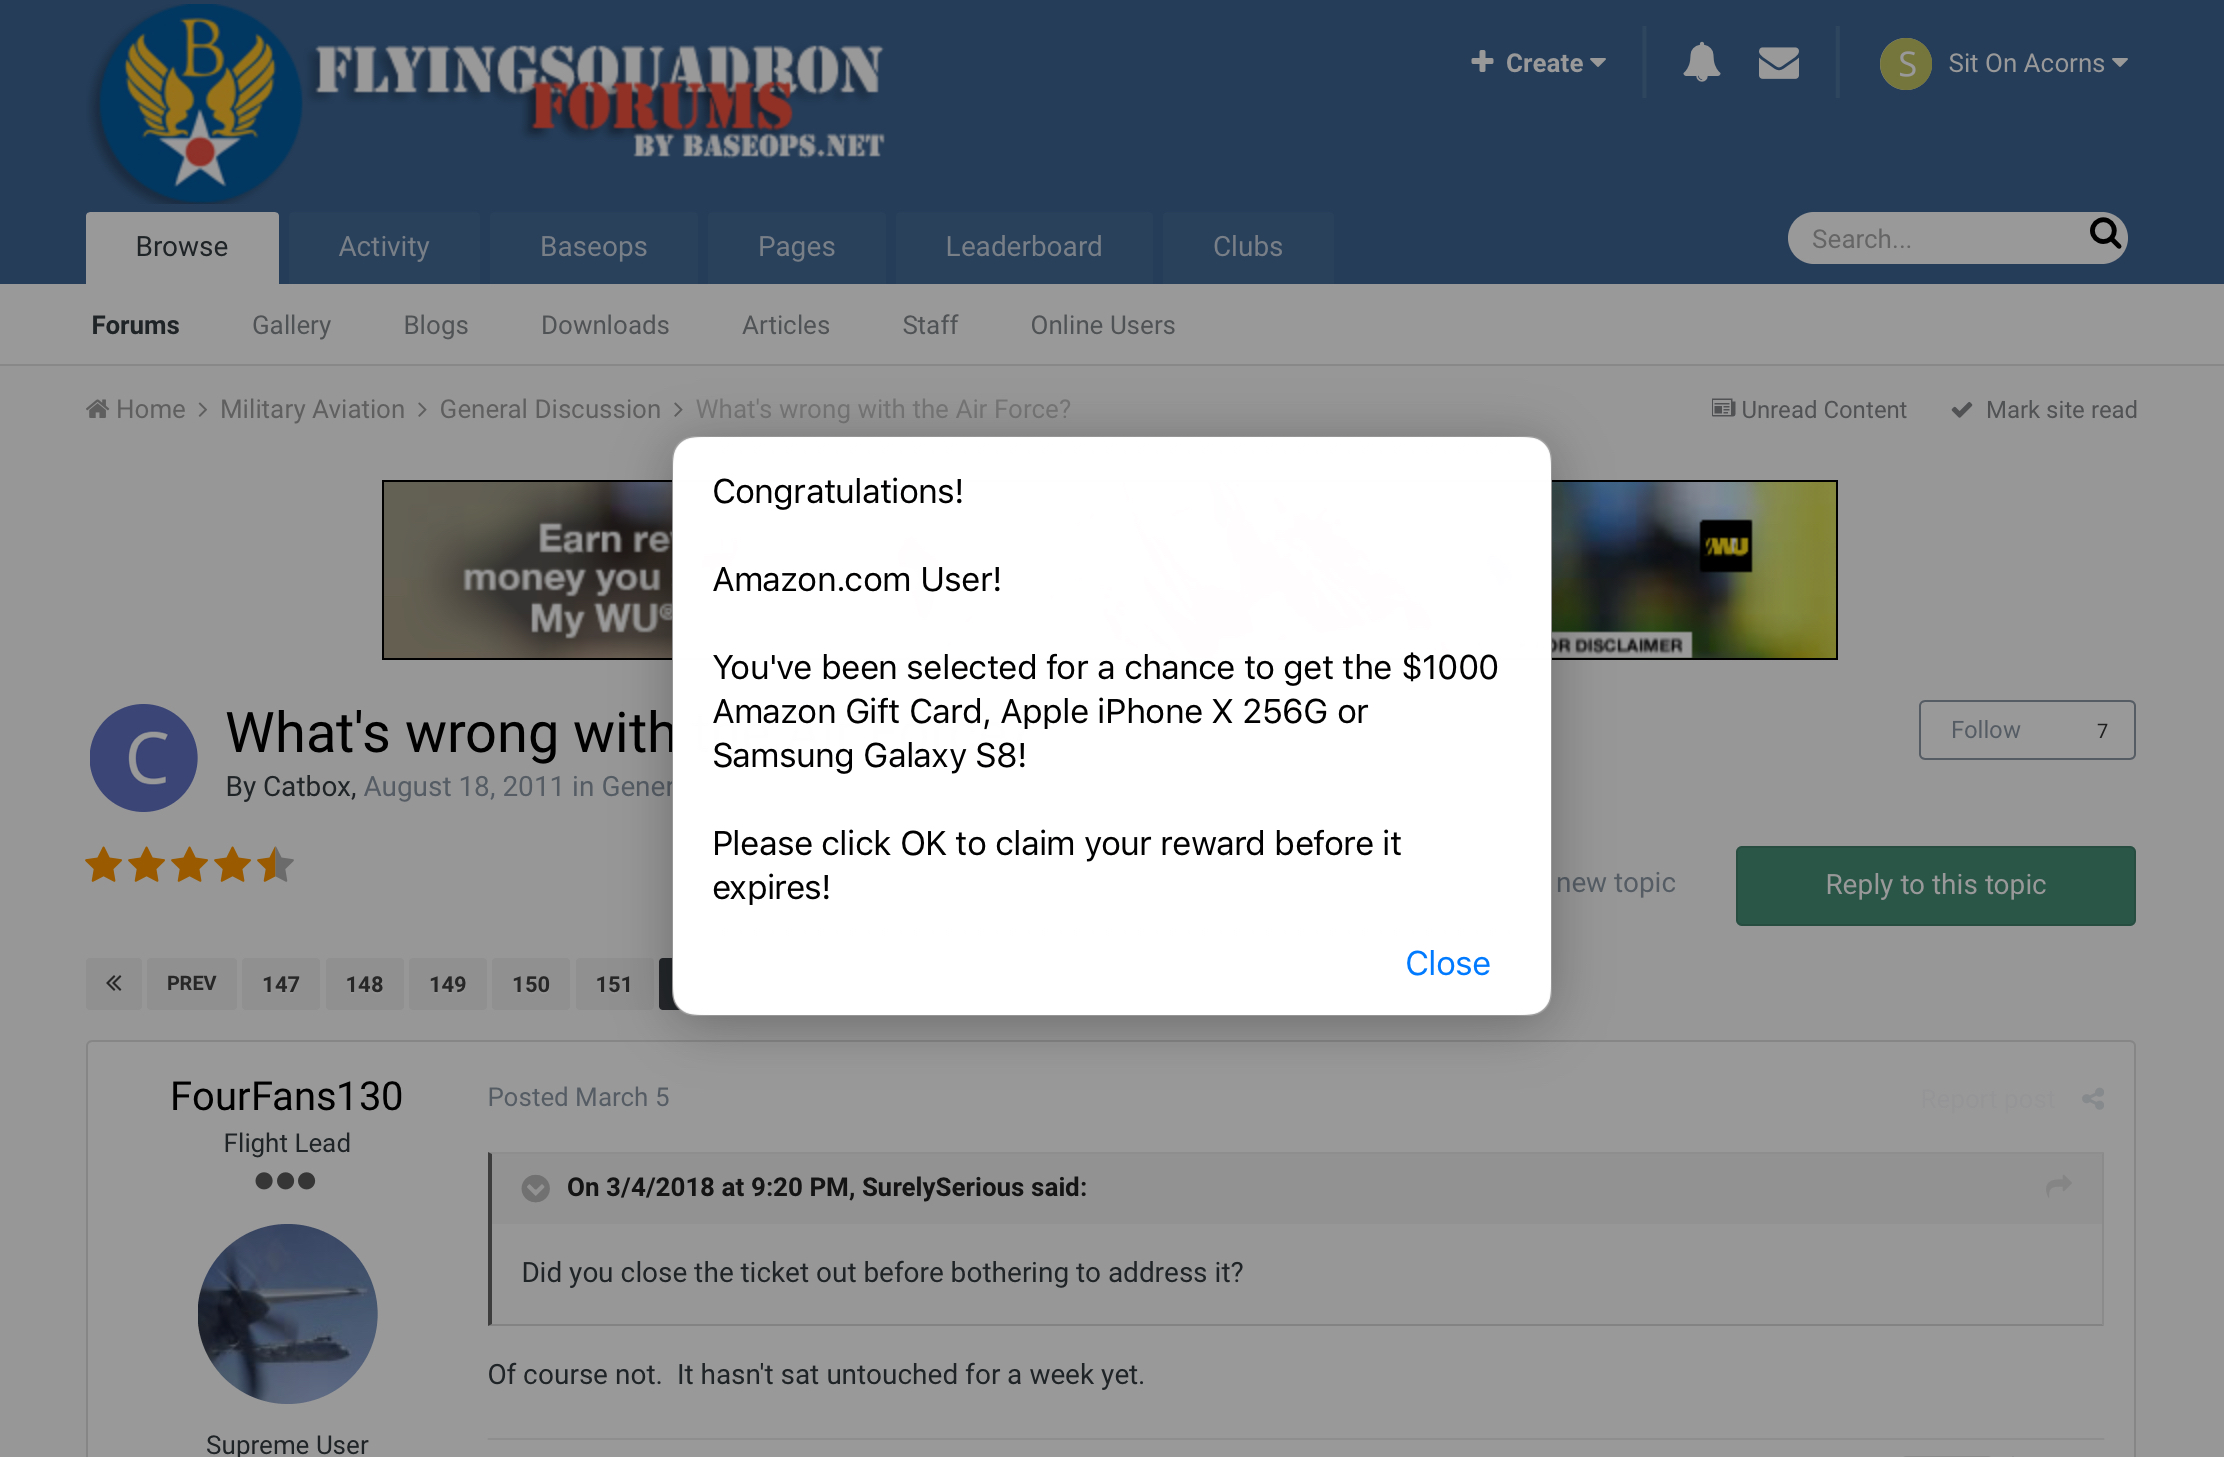Screen dimensions: 2224x1457
Task: Collapse the SurelySerious quote toggle
Action: point(536,1188)
